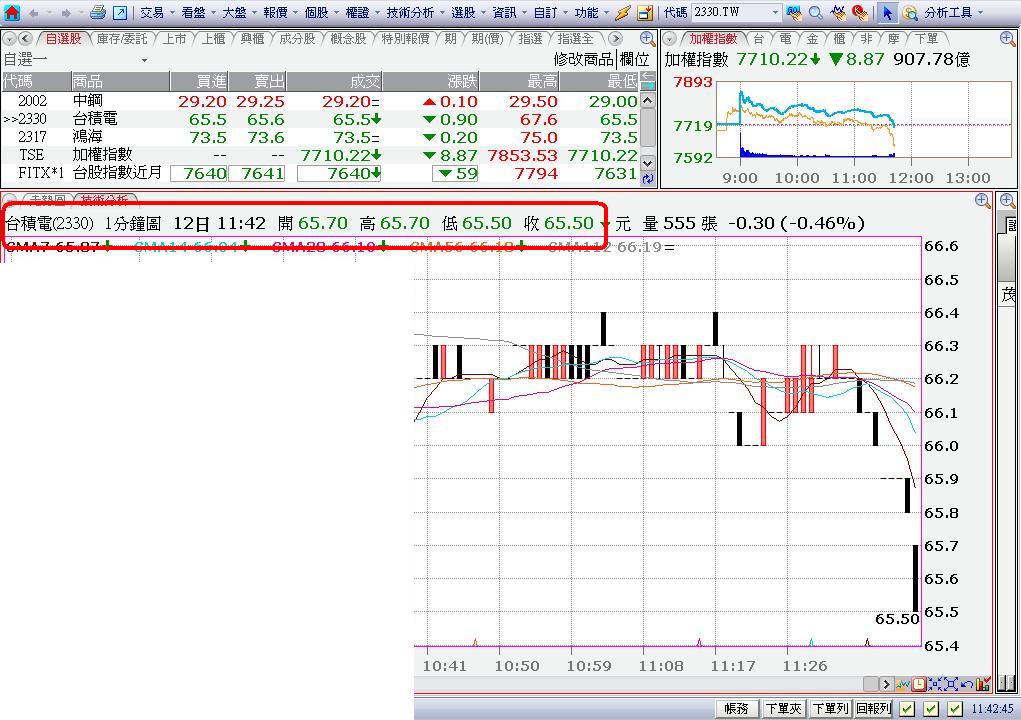1021x720 pixels.
Task: Sort by the 漲跌 column header
Action: [431, 81]
